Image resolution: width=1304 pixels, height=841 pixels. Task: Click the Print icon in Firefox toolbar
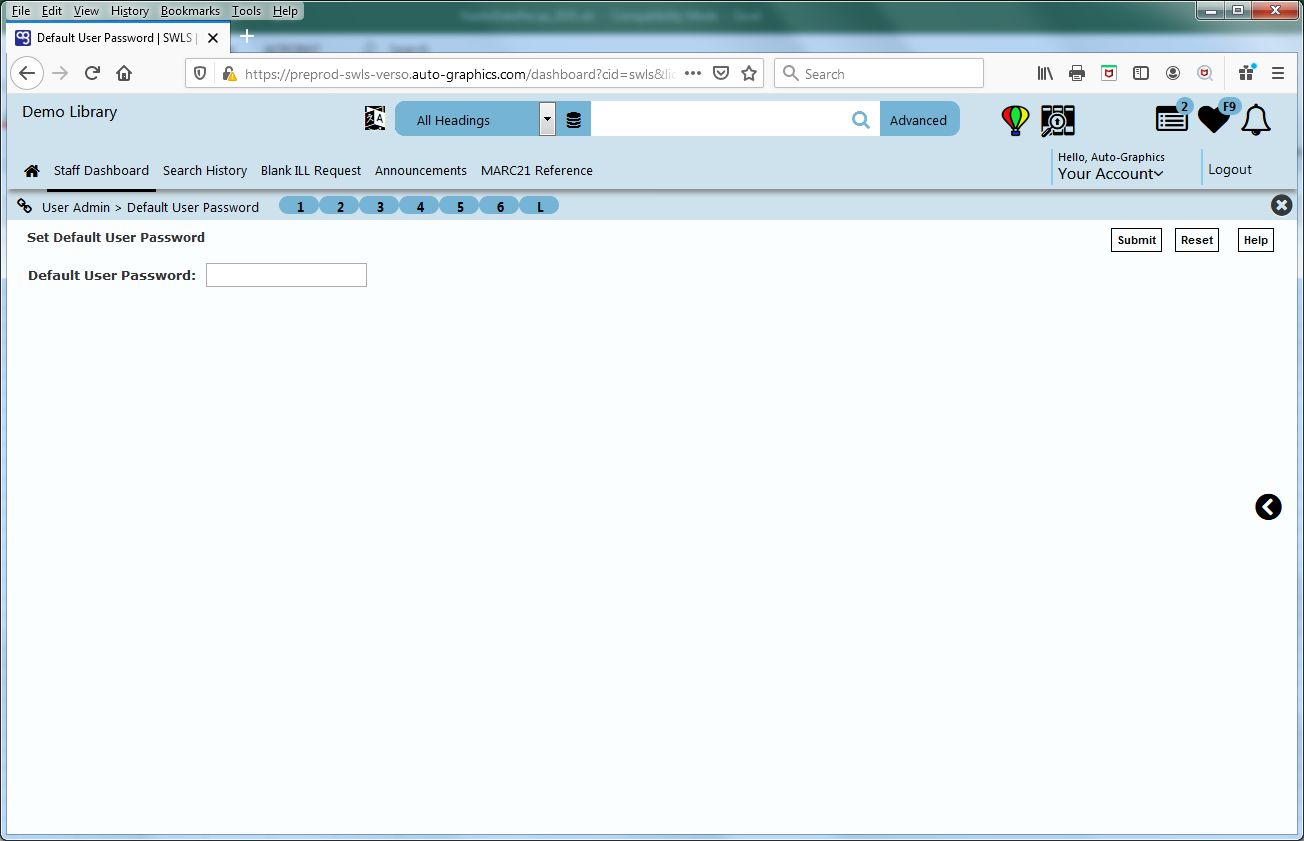(x=1077, y=73)
